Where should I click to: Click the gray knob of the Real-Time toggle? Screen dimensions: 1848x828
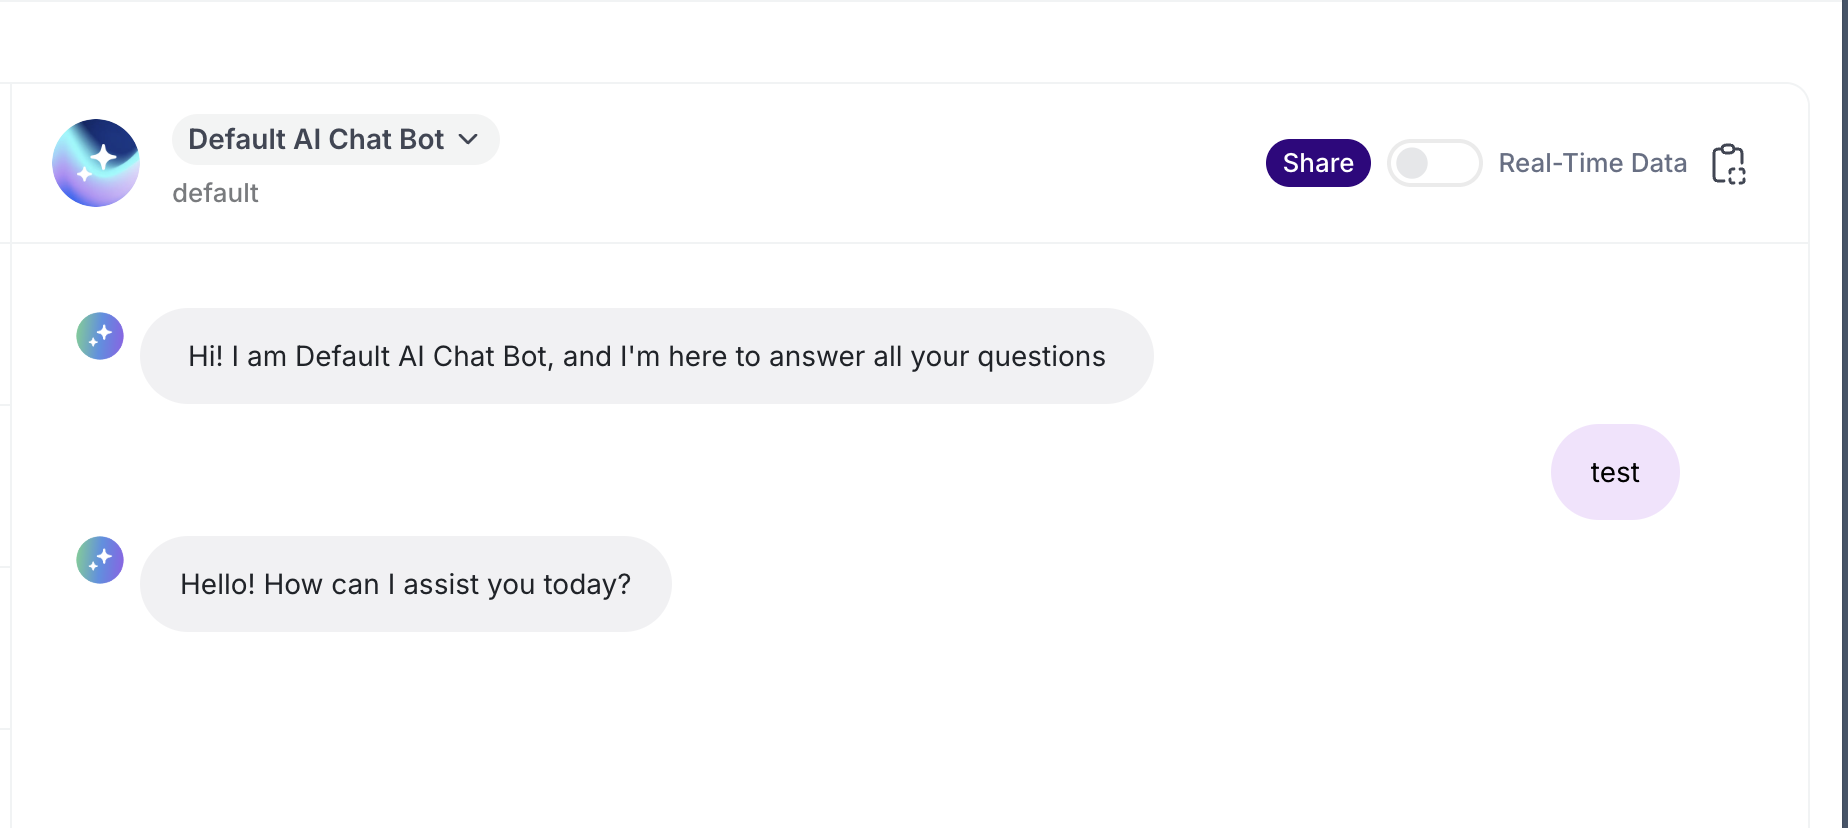(x=1412, y=163)
